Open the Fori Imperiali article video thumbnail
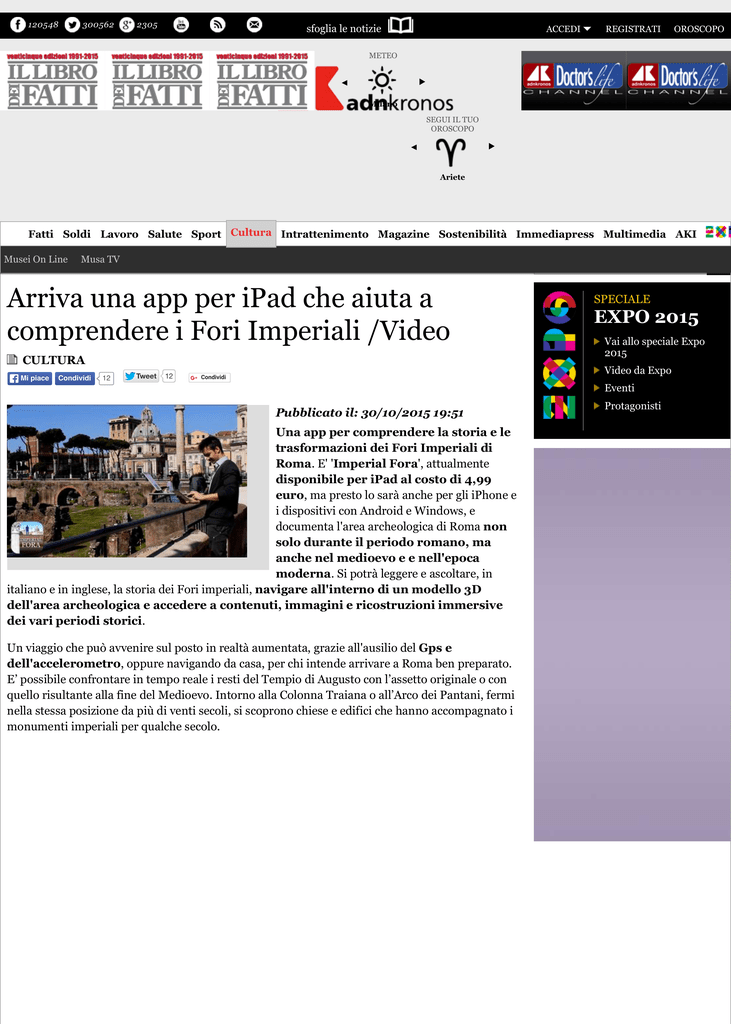The width and height of the screenshot is (731, 1024). click(127, 481)
